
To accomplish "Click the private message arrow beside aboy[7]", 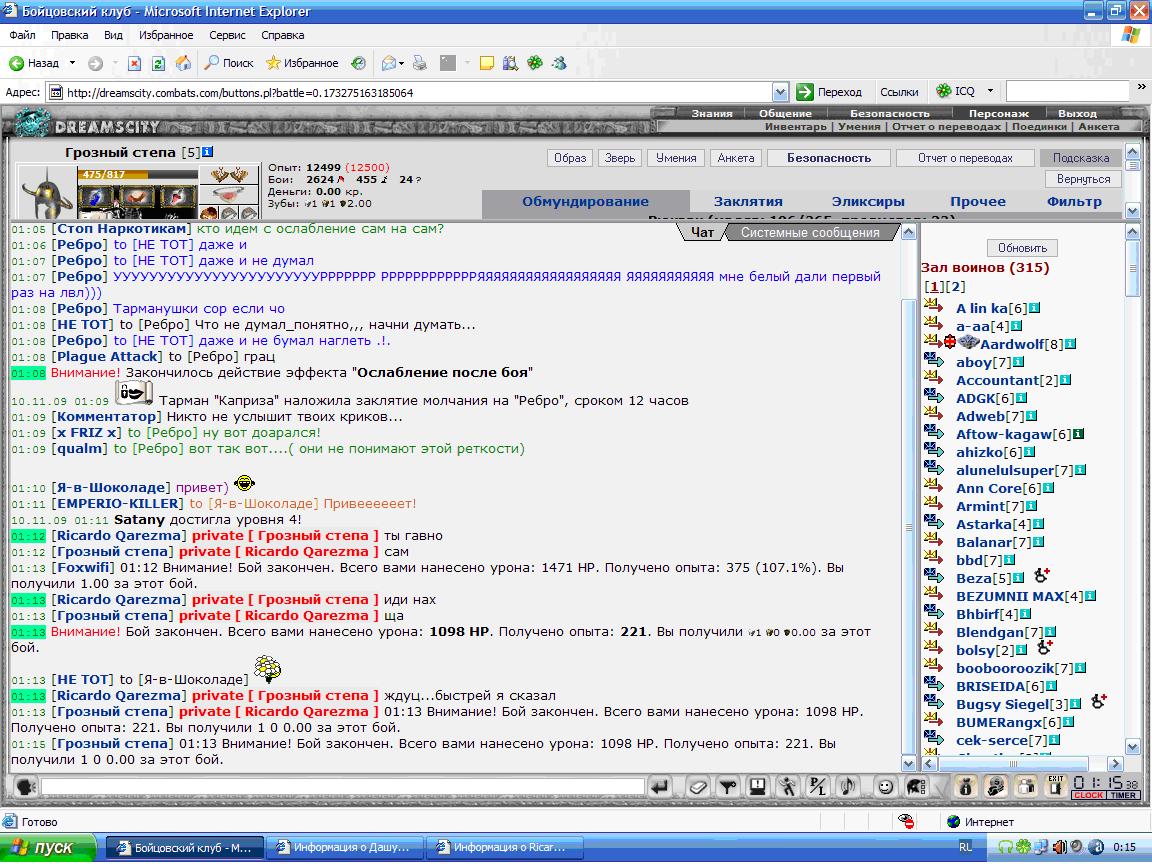I will pyautogui.click(x=933, y=361).
